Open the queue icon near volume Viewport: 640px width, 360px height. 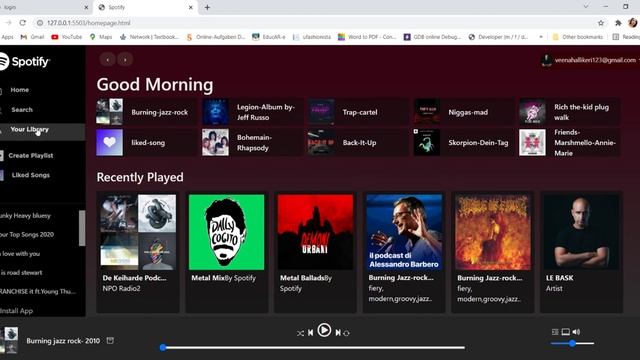pyautogui.click(x=555, y=332)
